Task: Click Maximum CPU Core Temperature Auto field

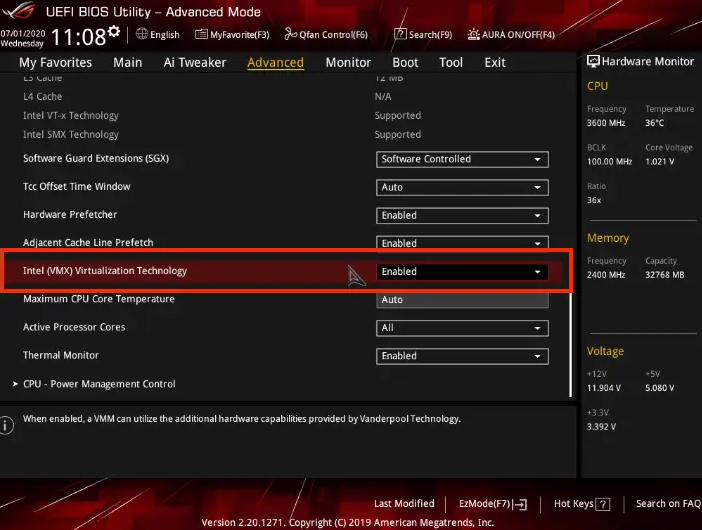Action: pos(462,300)
